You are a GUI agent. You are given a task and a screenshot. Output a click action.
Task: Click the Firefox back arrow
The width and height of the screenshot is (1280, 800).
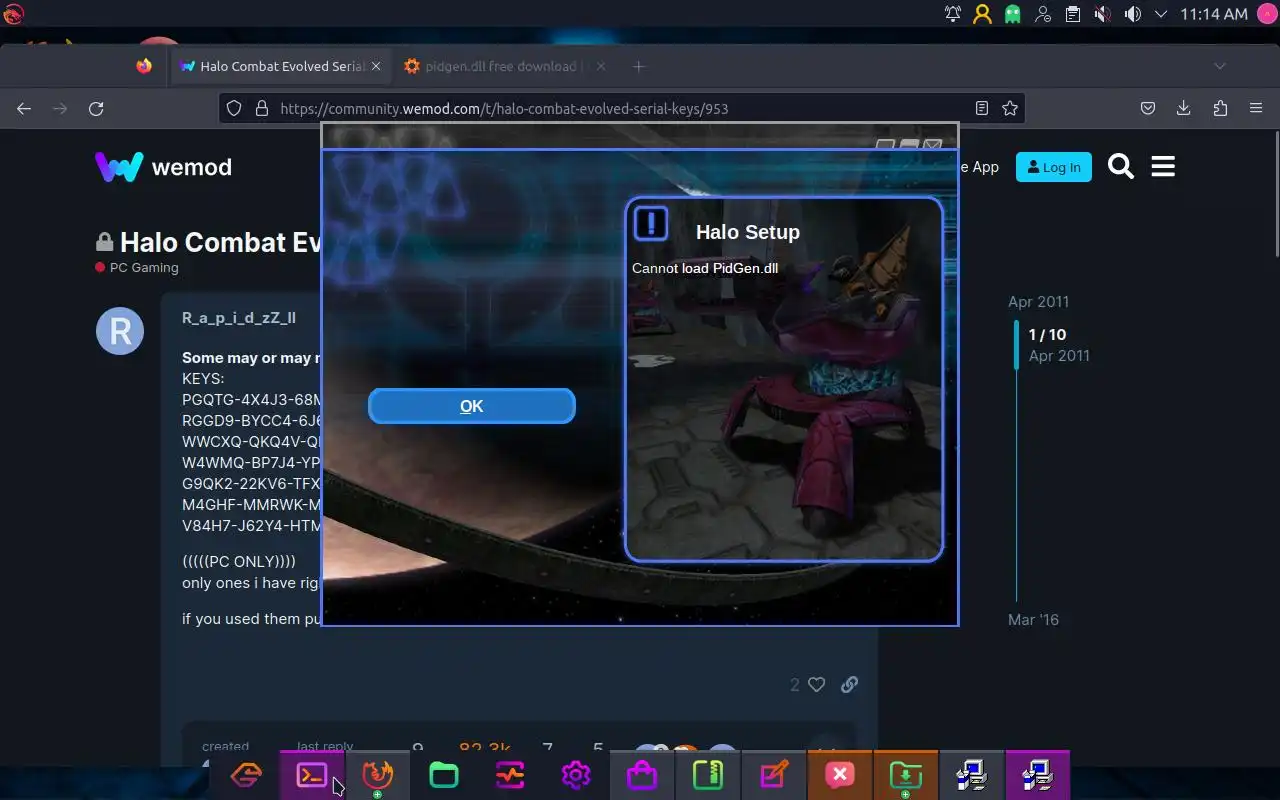[x=24, y=108]
